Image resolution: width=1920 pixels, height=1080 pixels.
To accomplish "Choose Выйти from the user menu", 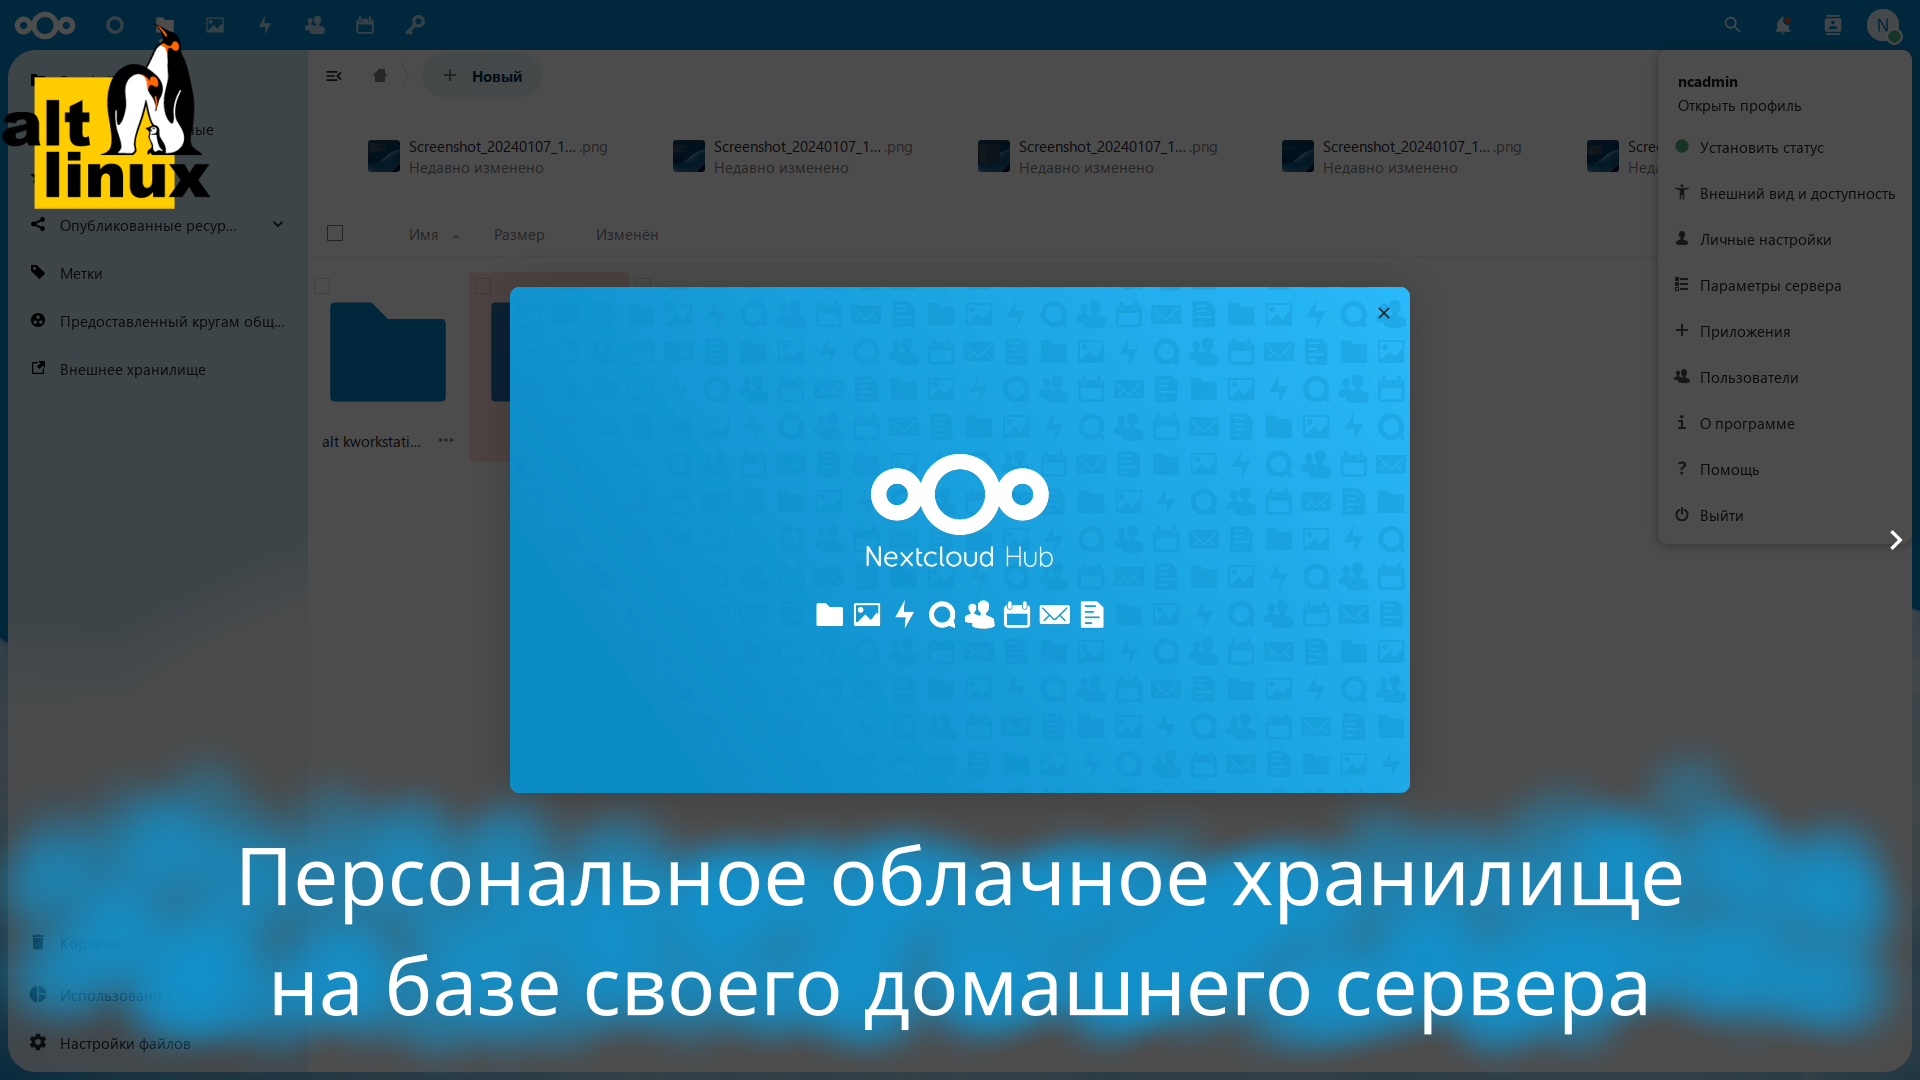I will click(1722, 515).
